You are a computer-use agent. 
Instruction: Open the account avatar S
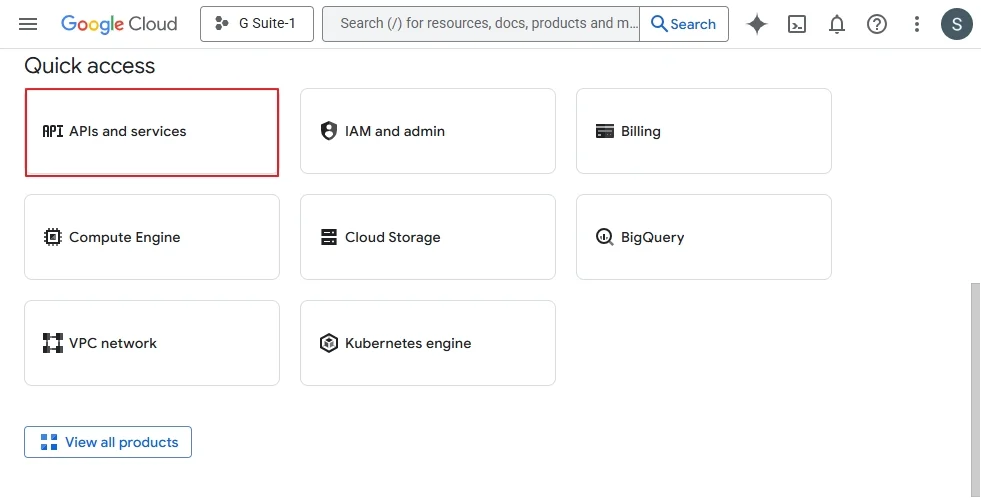[x=957, y=24]
